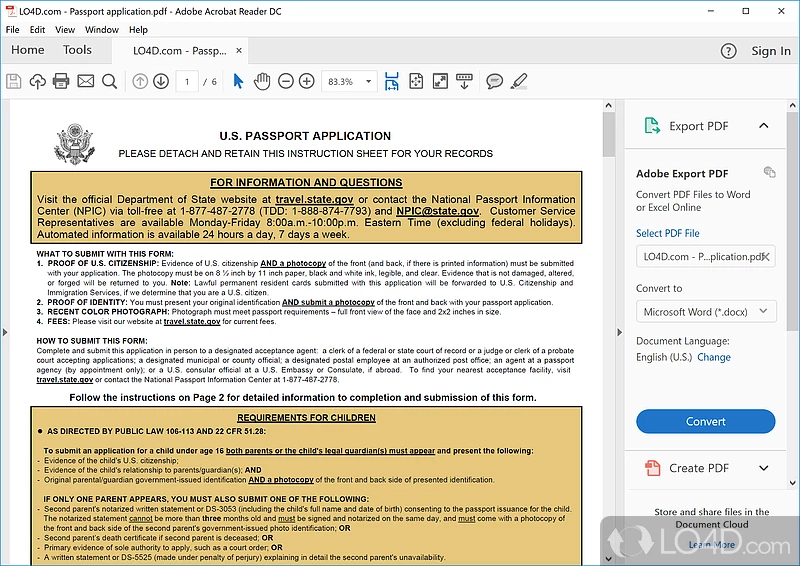The image size is (800, 566).
Task: Go to previous page arrow
Action: pyautogui.click(x=140, y=81)
